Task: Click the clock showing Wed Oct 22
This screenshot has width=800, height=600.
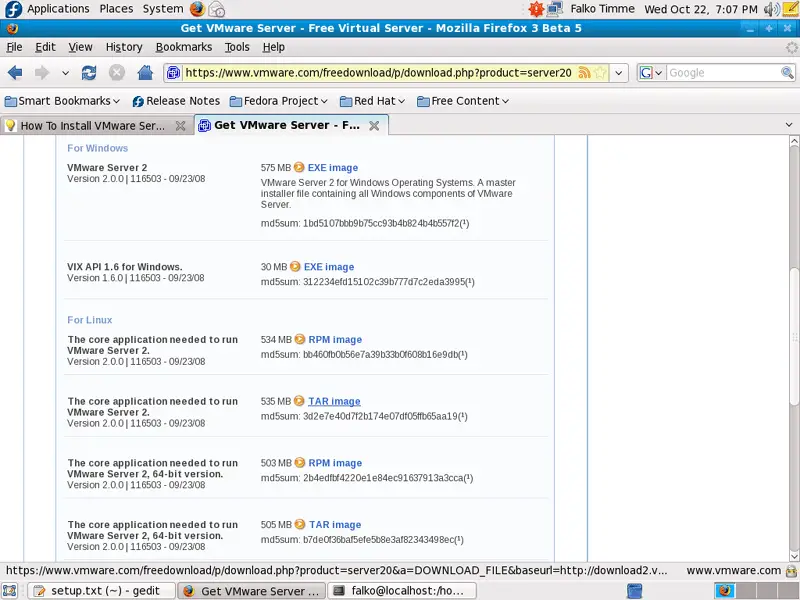Action: tap(701, 9)
